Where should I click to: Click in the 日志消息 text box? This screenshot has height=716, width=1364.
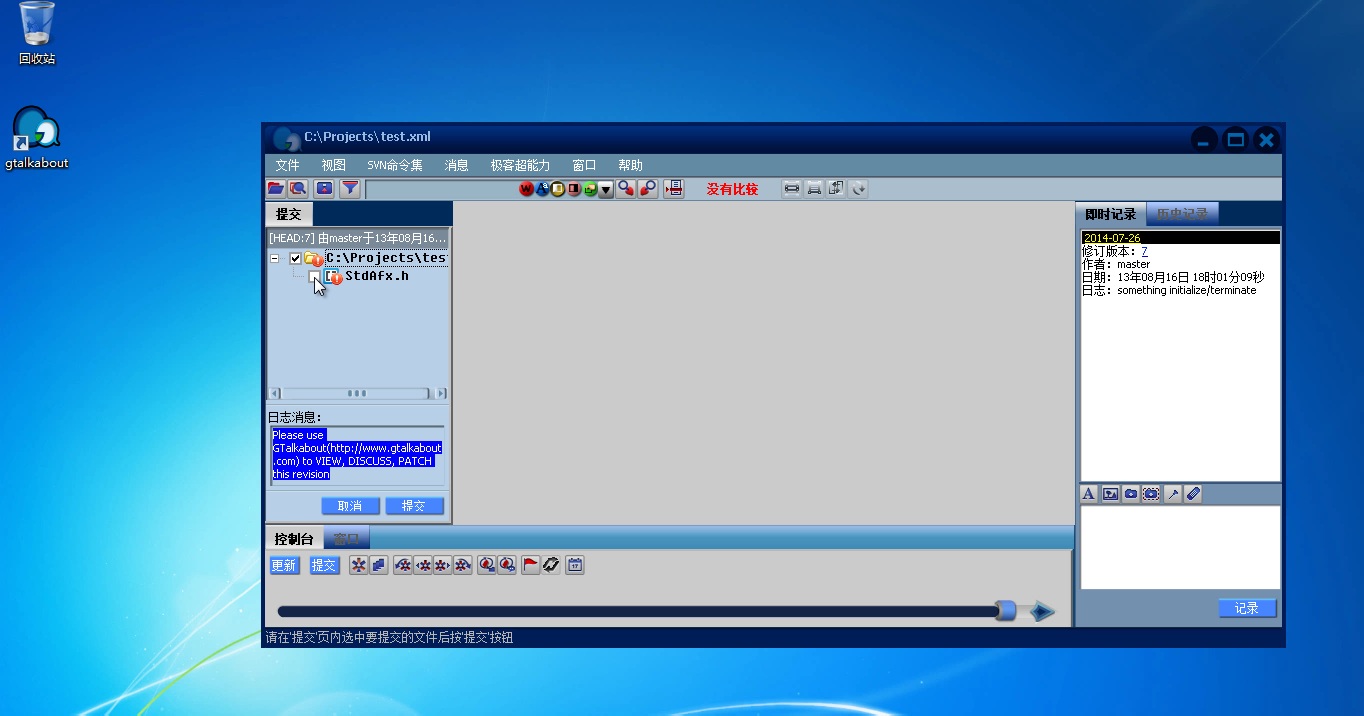(x=357, y=455)
